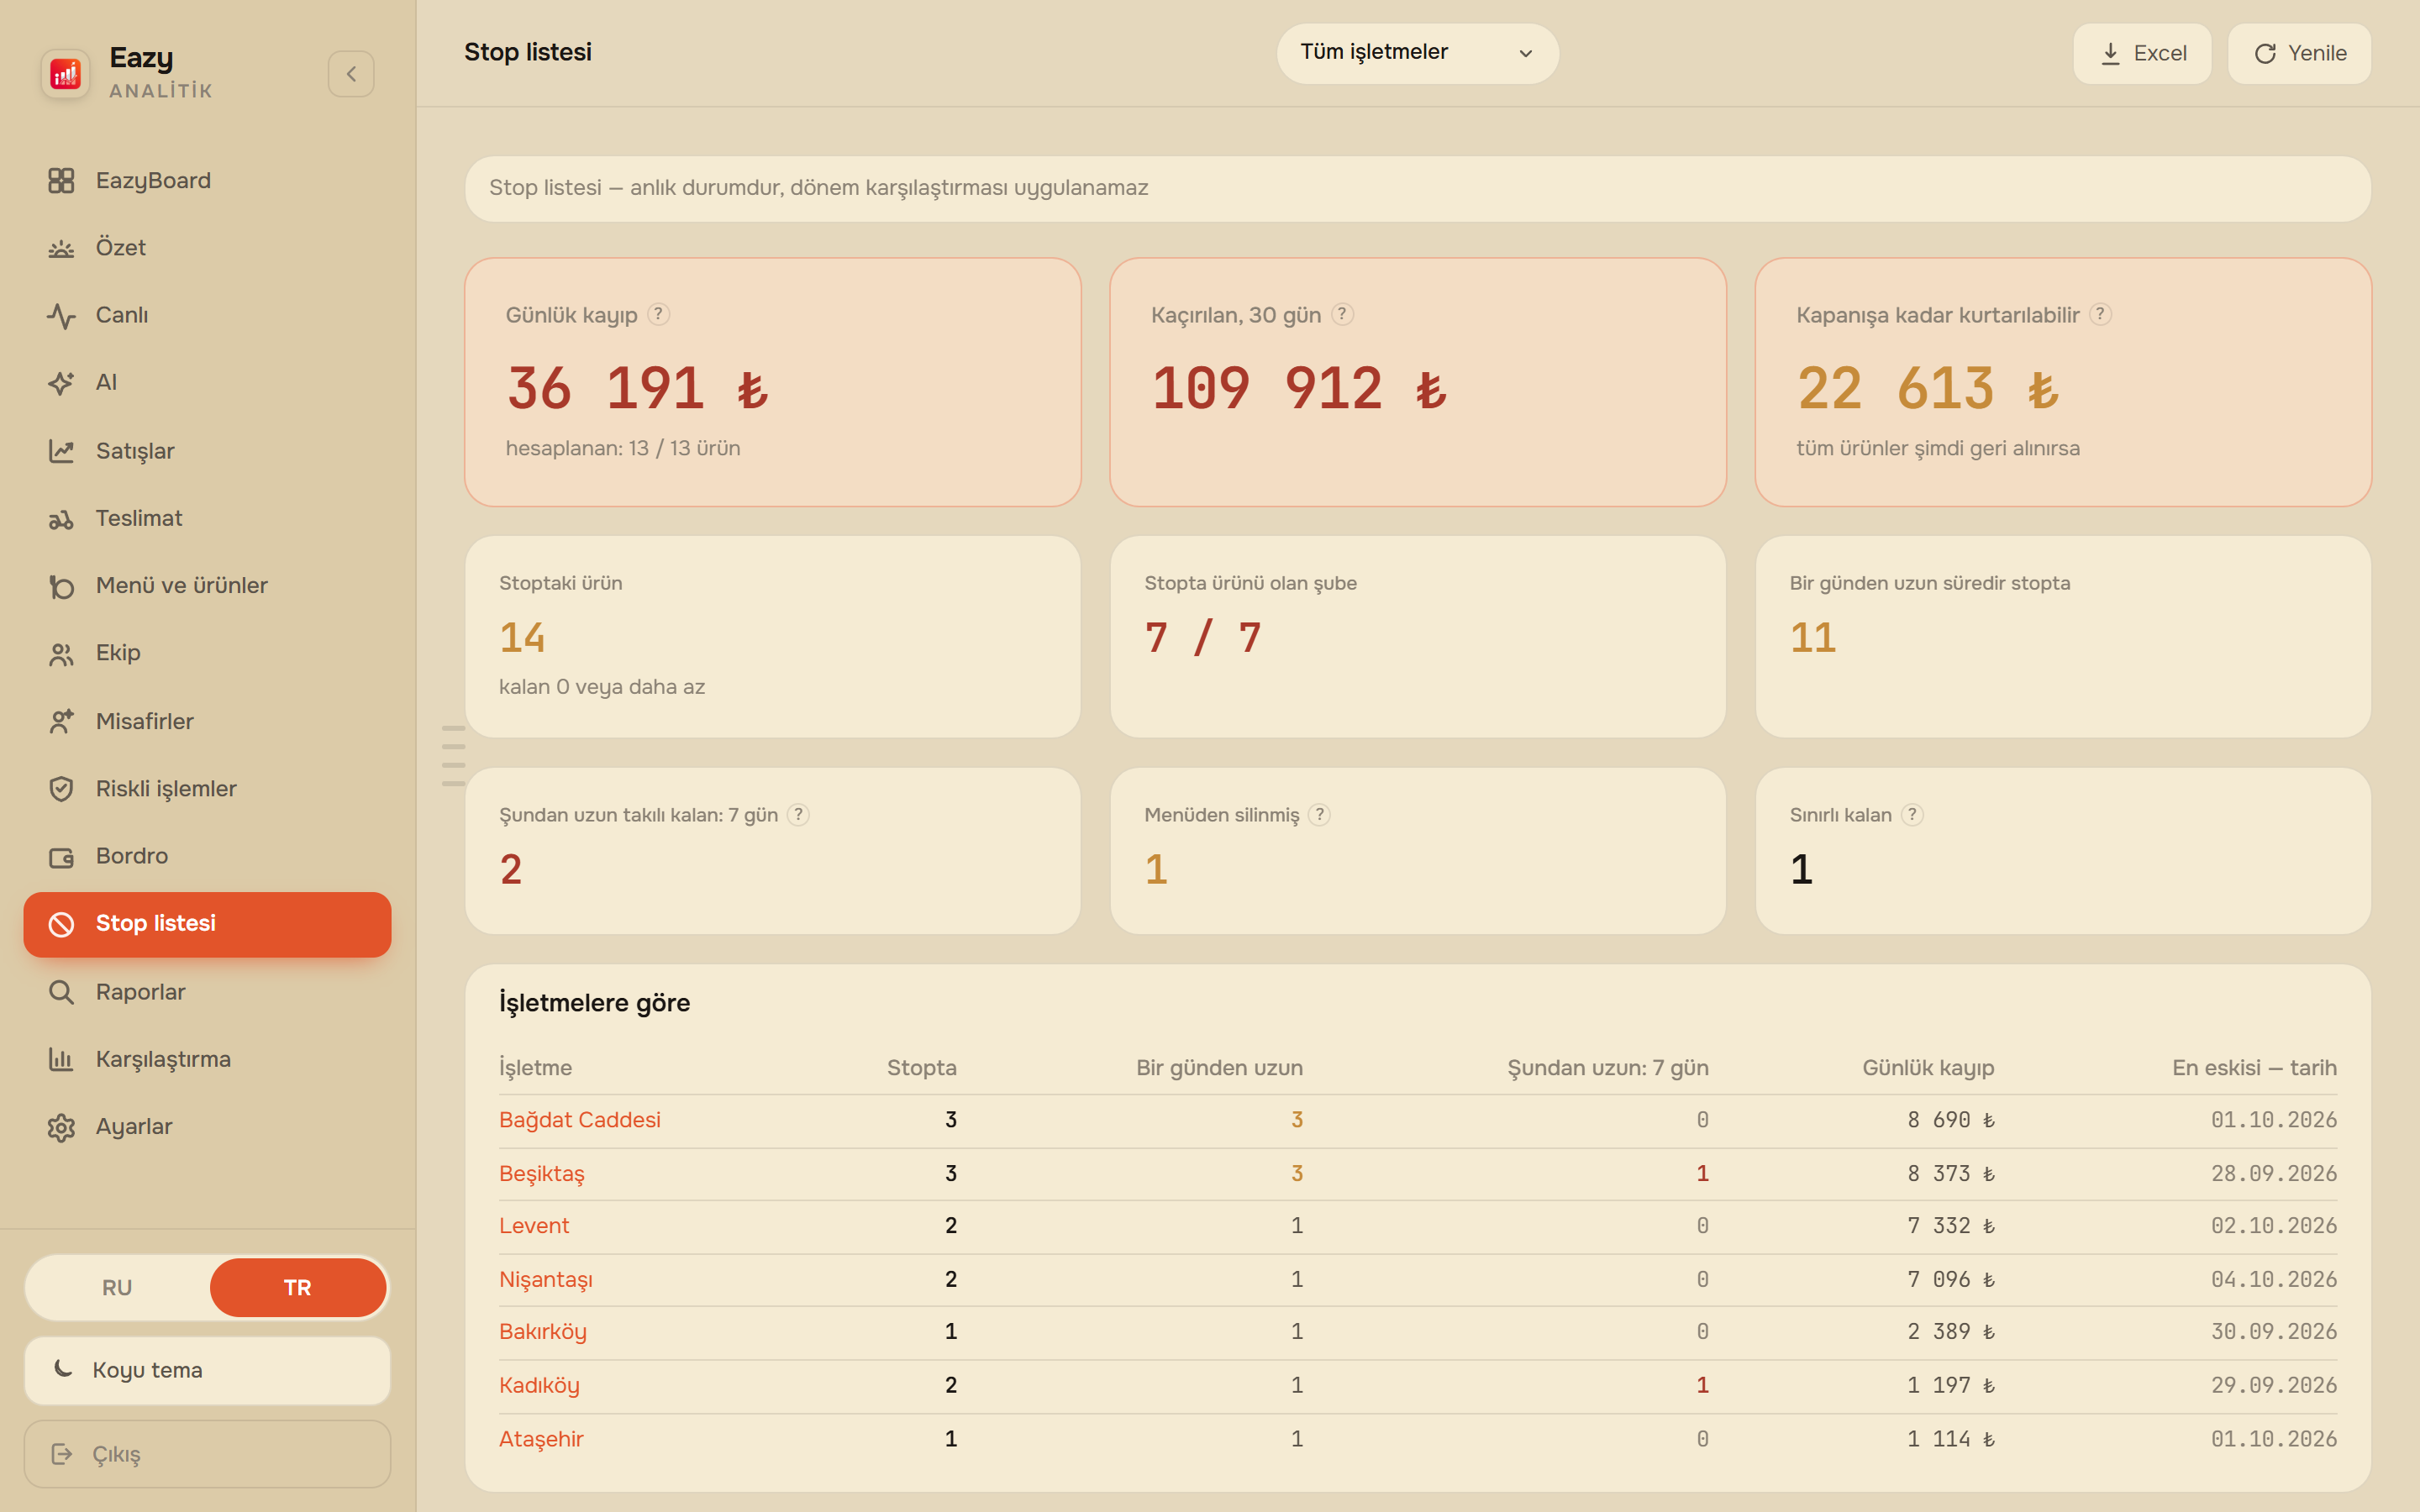Screen dimensions: 2420x1512
Task: Click the Misafirler person icon
Action: (x=61, y=721)
